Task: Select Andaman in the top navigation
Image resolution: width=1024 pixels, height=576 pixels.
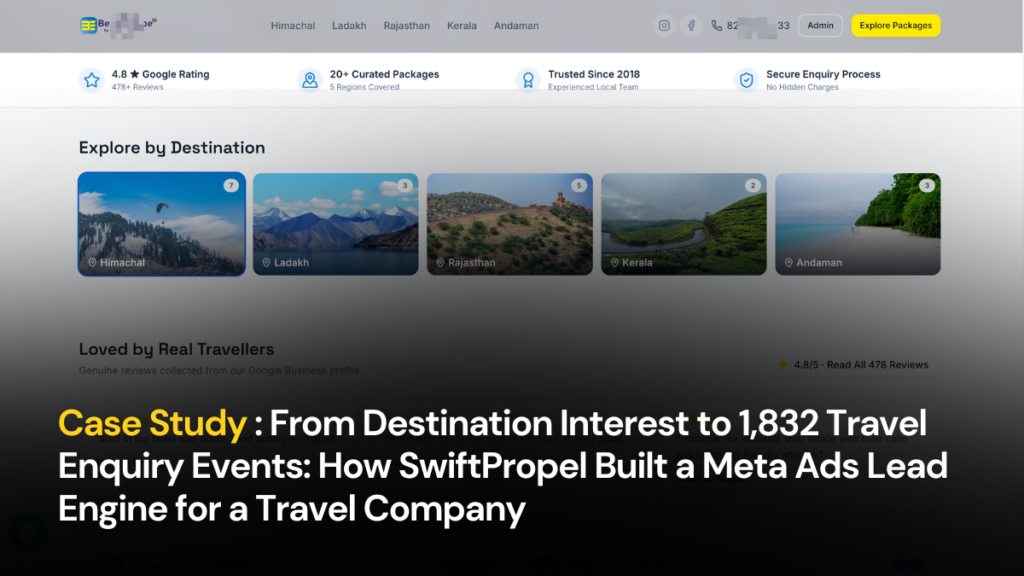Action: coord(516,25)
